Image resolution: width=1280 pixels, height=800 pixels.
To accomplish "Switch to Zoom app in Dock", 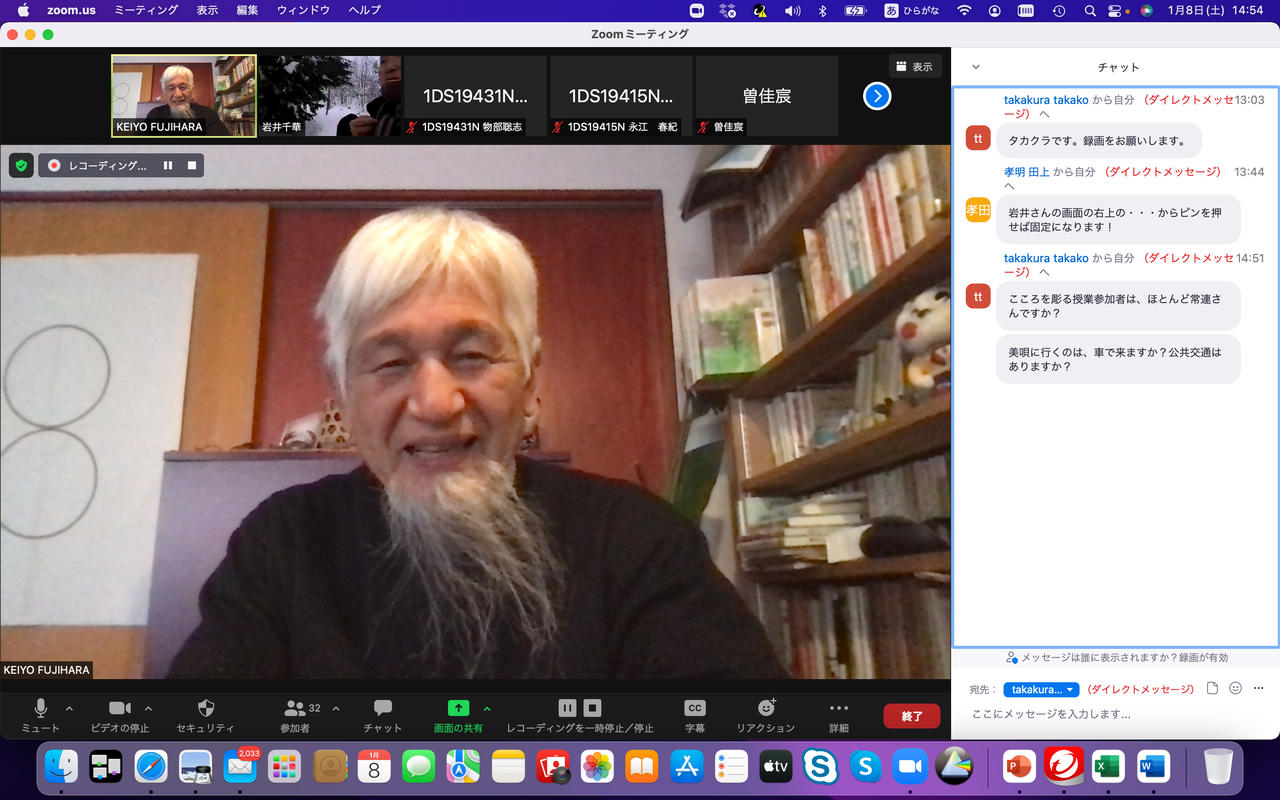I will point(910,767).
